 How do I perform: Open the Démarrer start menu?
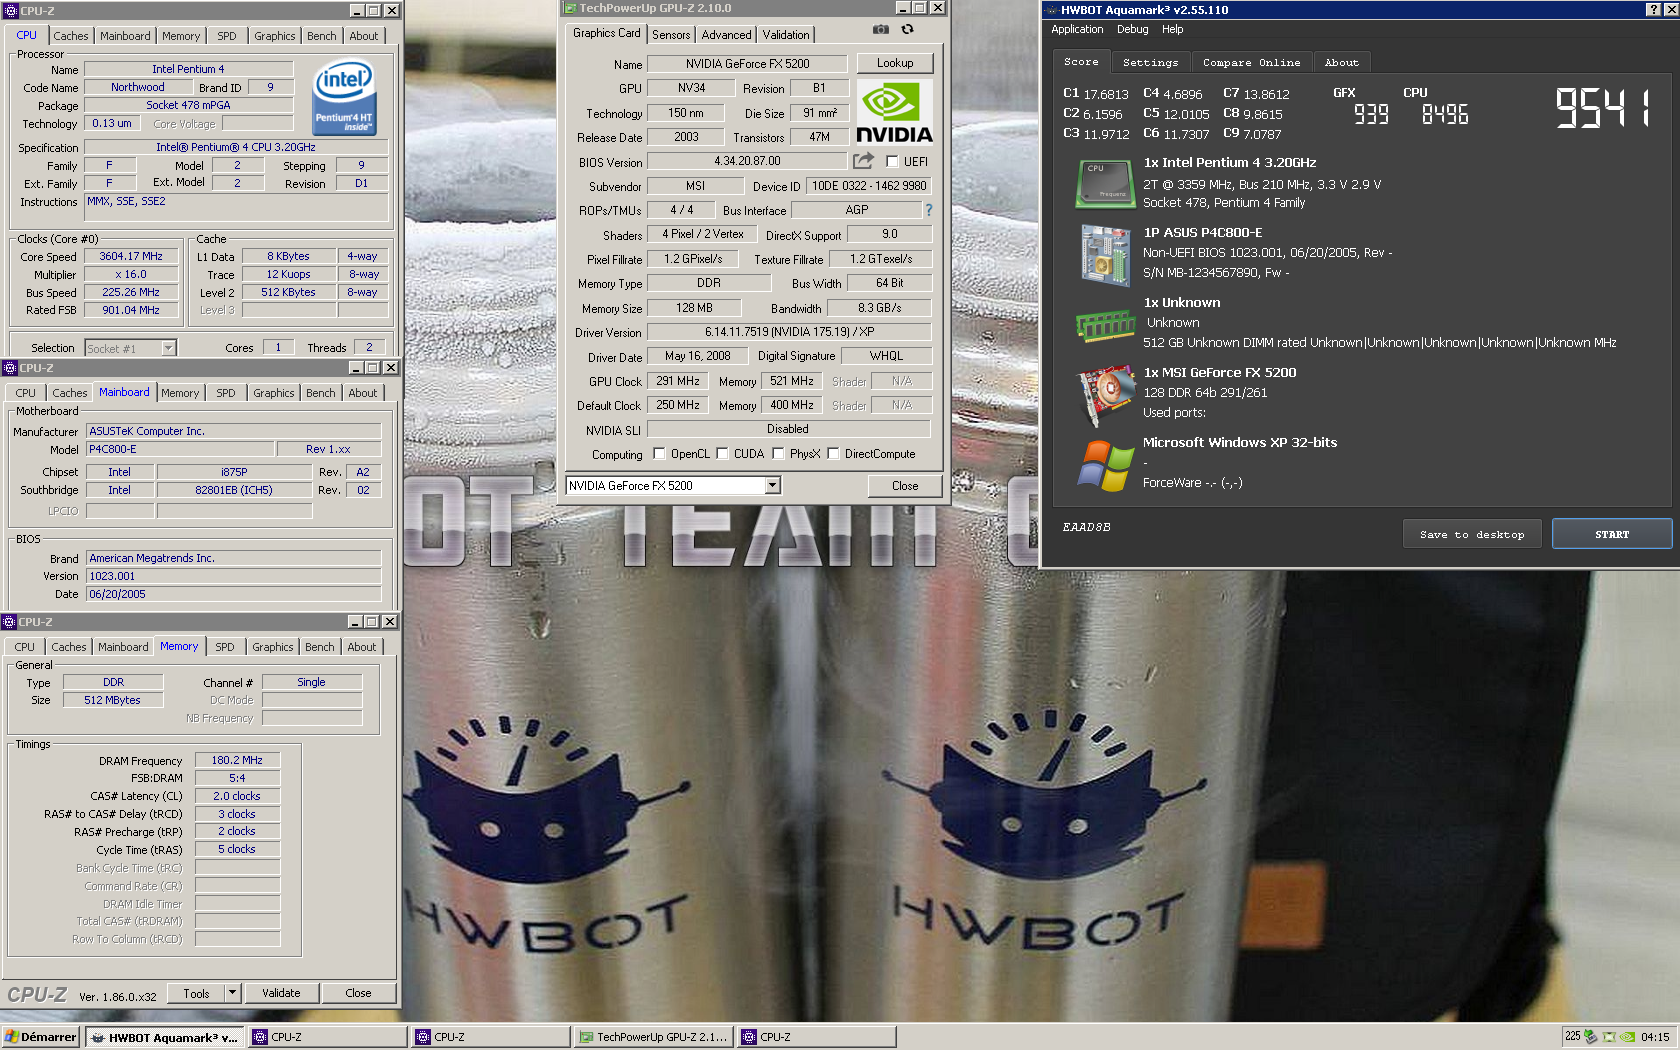41,1037
